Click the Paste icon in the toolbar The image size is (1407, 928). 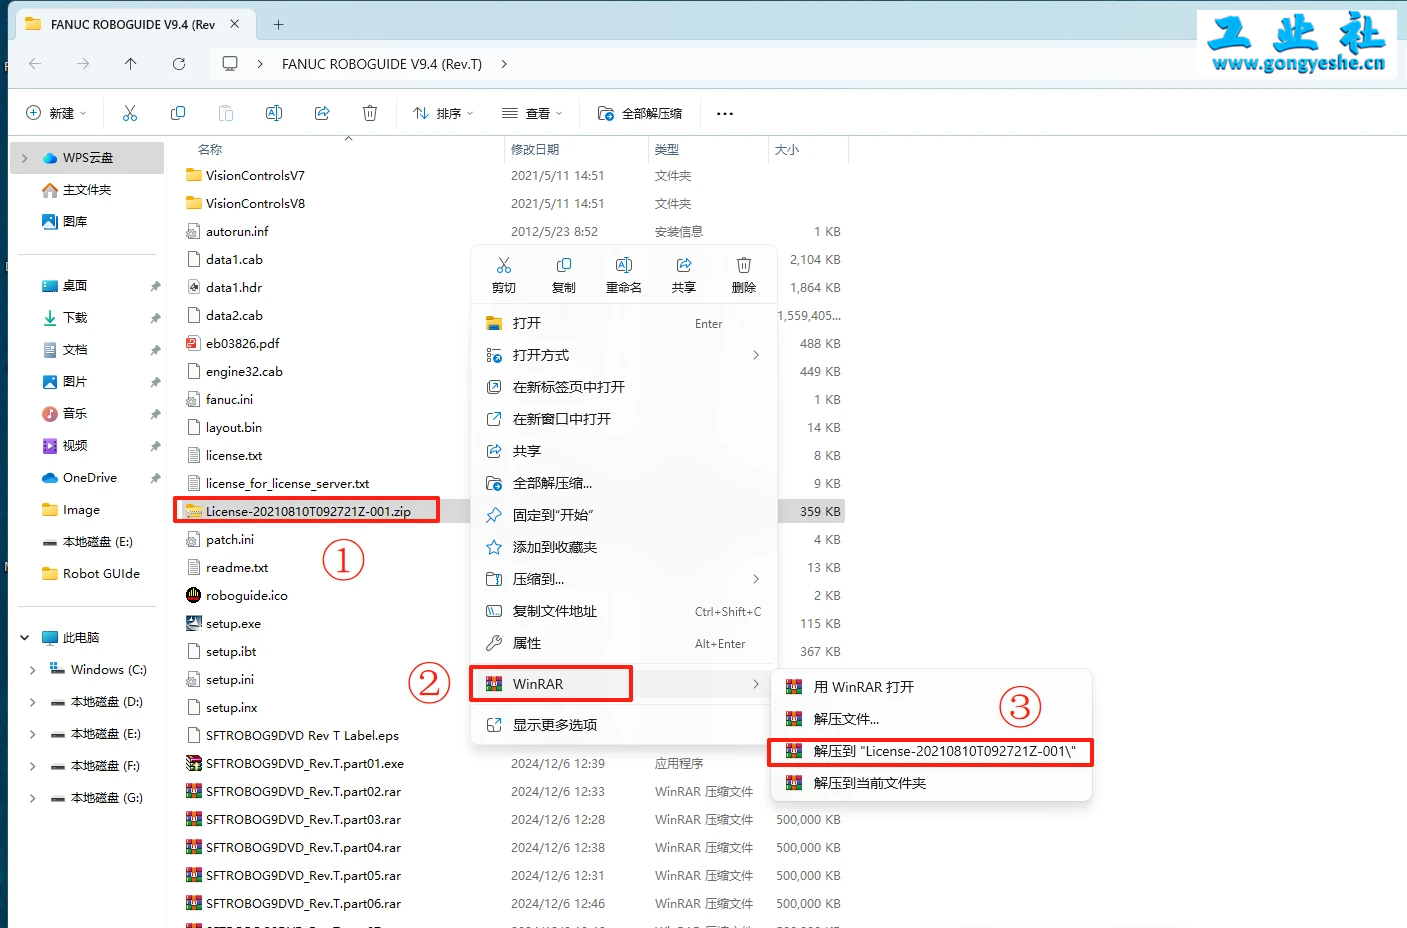226,113
